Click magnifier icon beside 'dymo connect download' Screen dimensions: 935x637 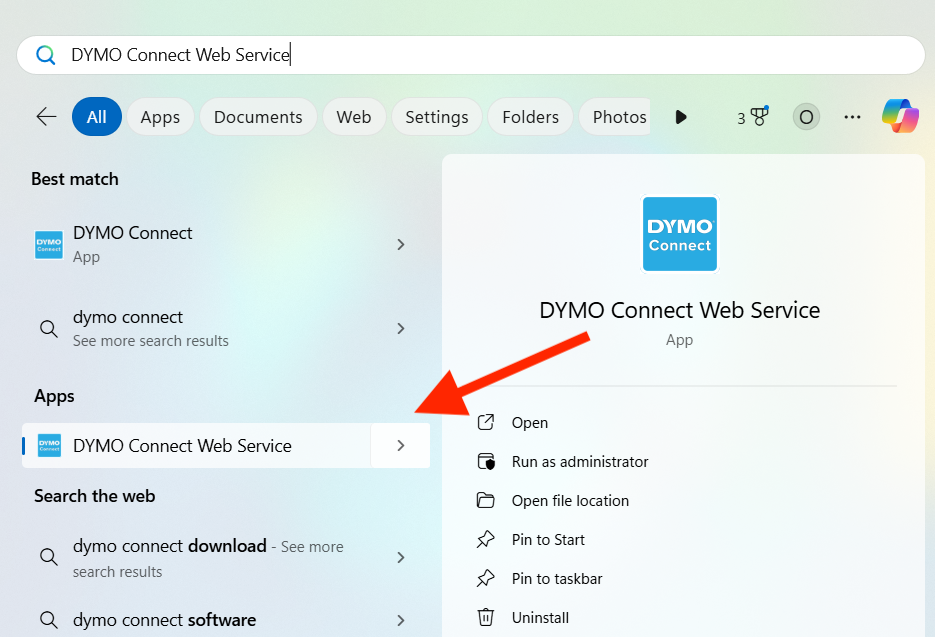tap(48, 557)
